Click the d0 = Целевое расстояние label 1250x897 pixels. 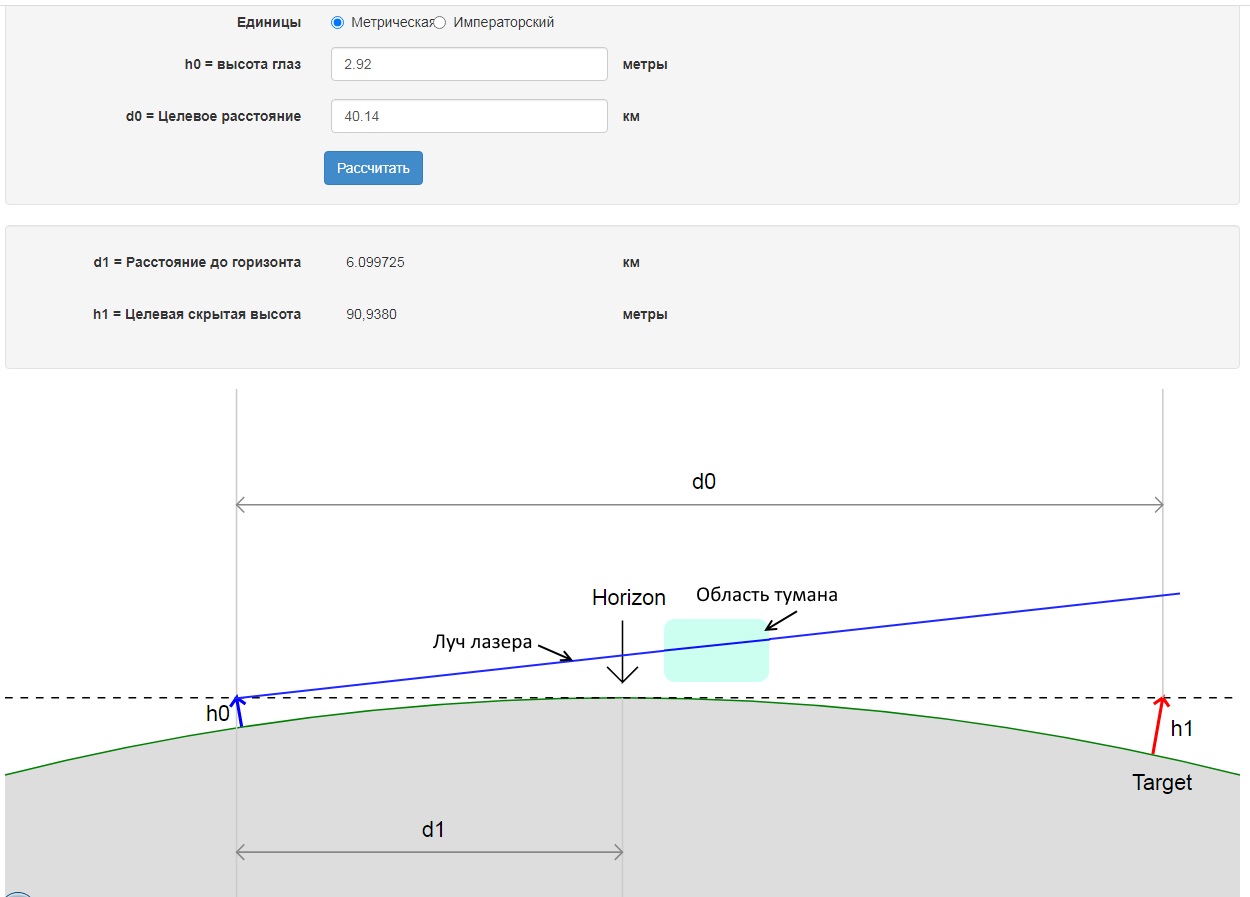tap(213, 116)
